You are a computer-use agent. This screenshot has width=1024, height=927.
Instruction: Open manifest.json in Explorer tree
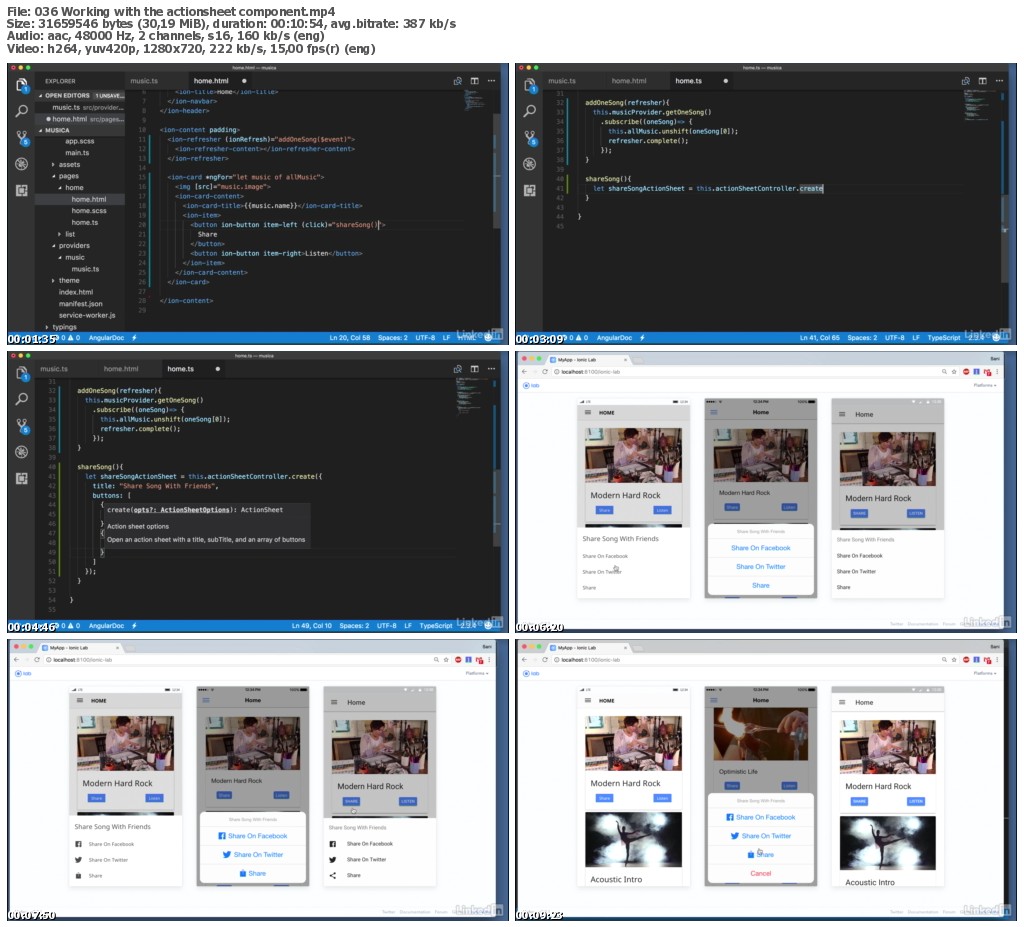click(x=80, y=304)
